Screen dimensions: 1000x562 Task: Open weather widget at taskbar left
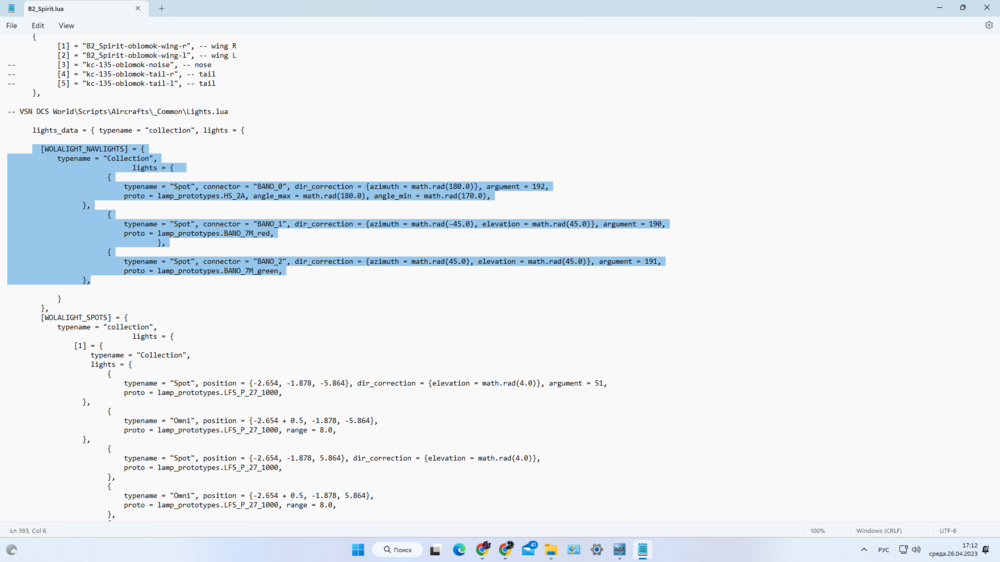pyautogui.click(x=11, y=550)
